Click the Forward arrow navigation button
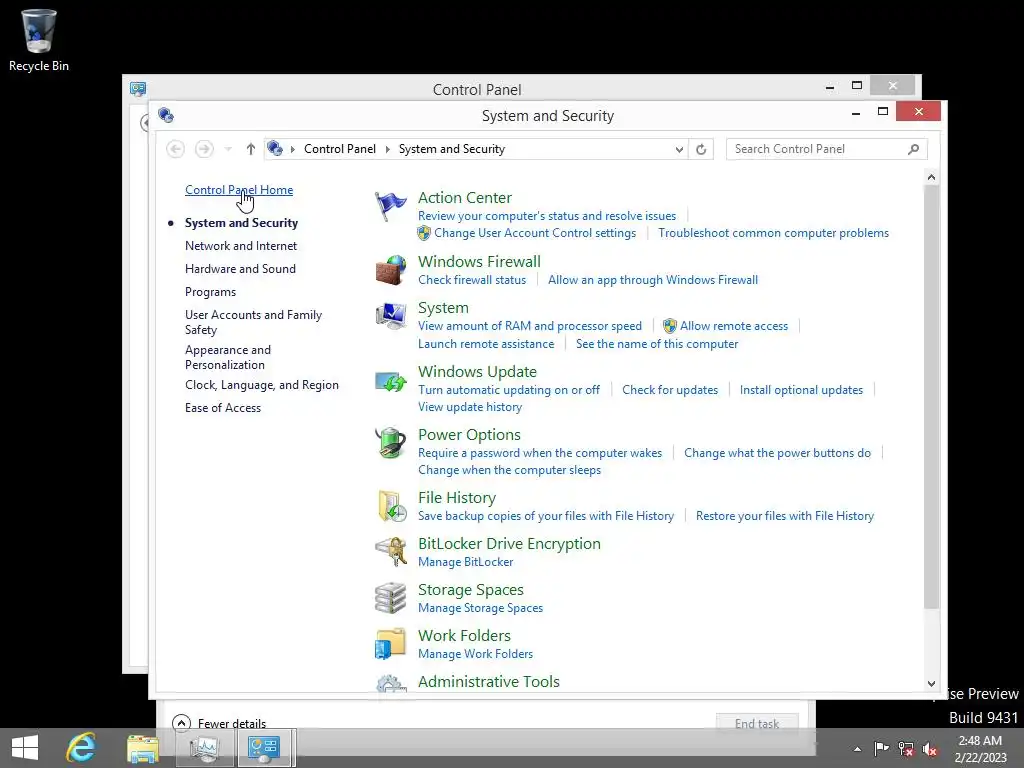1024x768 pixels. [204, 149]
